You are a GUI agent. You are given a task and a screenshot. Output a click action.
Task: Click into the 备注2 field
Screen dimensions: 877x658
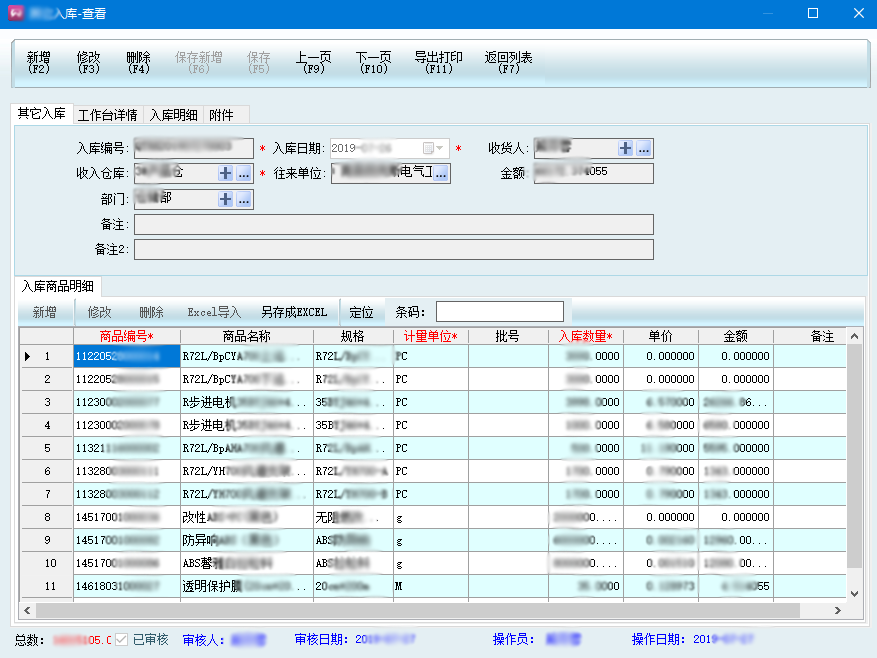coord(394,250)
